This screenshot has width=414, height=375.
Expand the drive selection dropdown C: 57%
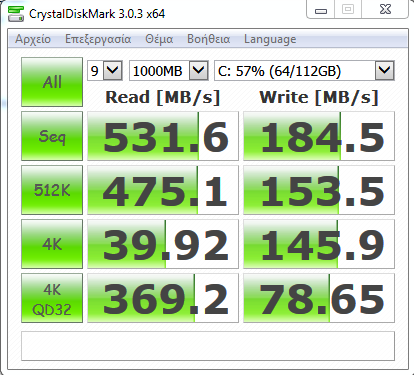click(x=304, y=70)
